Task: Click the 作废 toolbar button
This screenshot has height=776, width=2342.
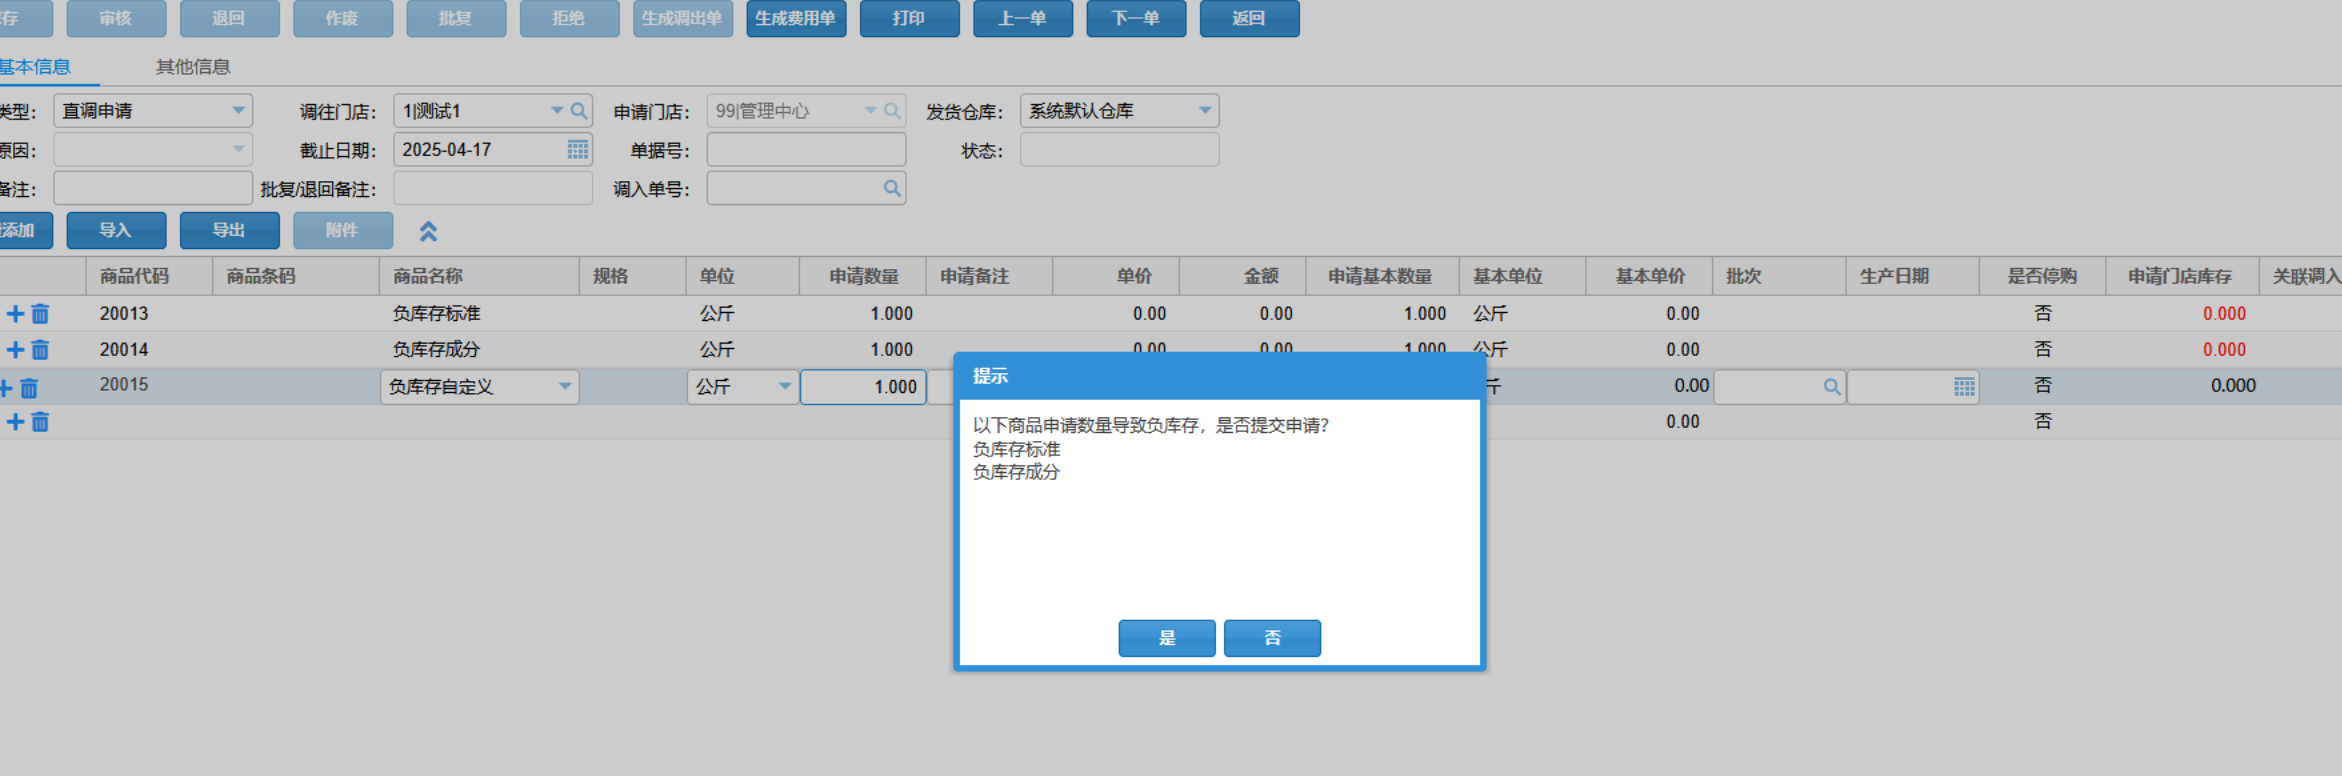Action: coord(343,18)
